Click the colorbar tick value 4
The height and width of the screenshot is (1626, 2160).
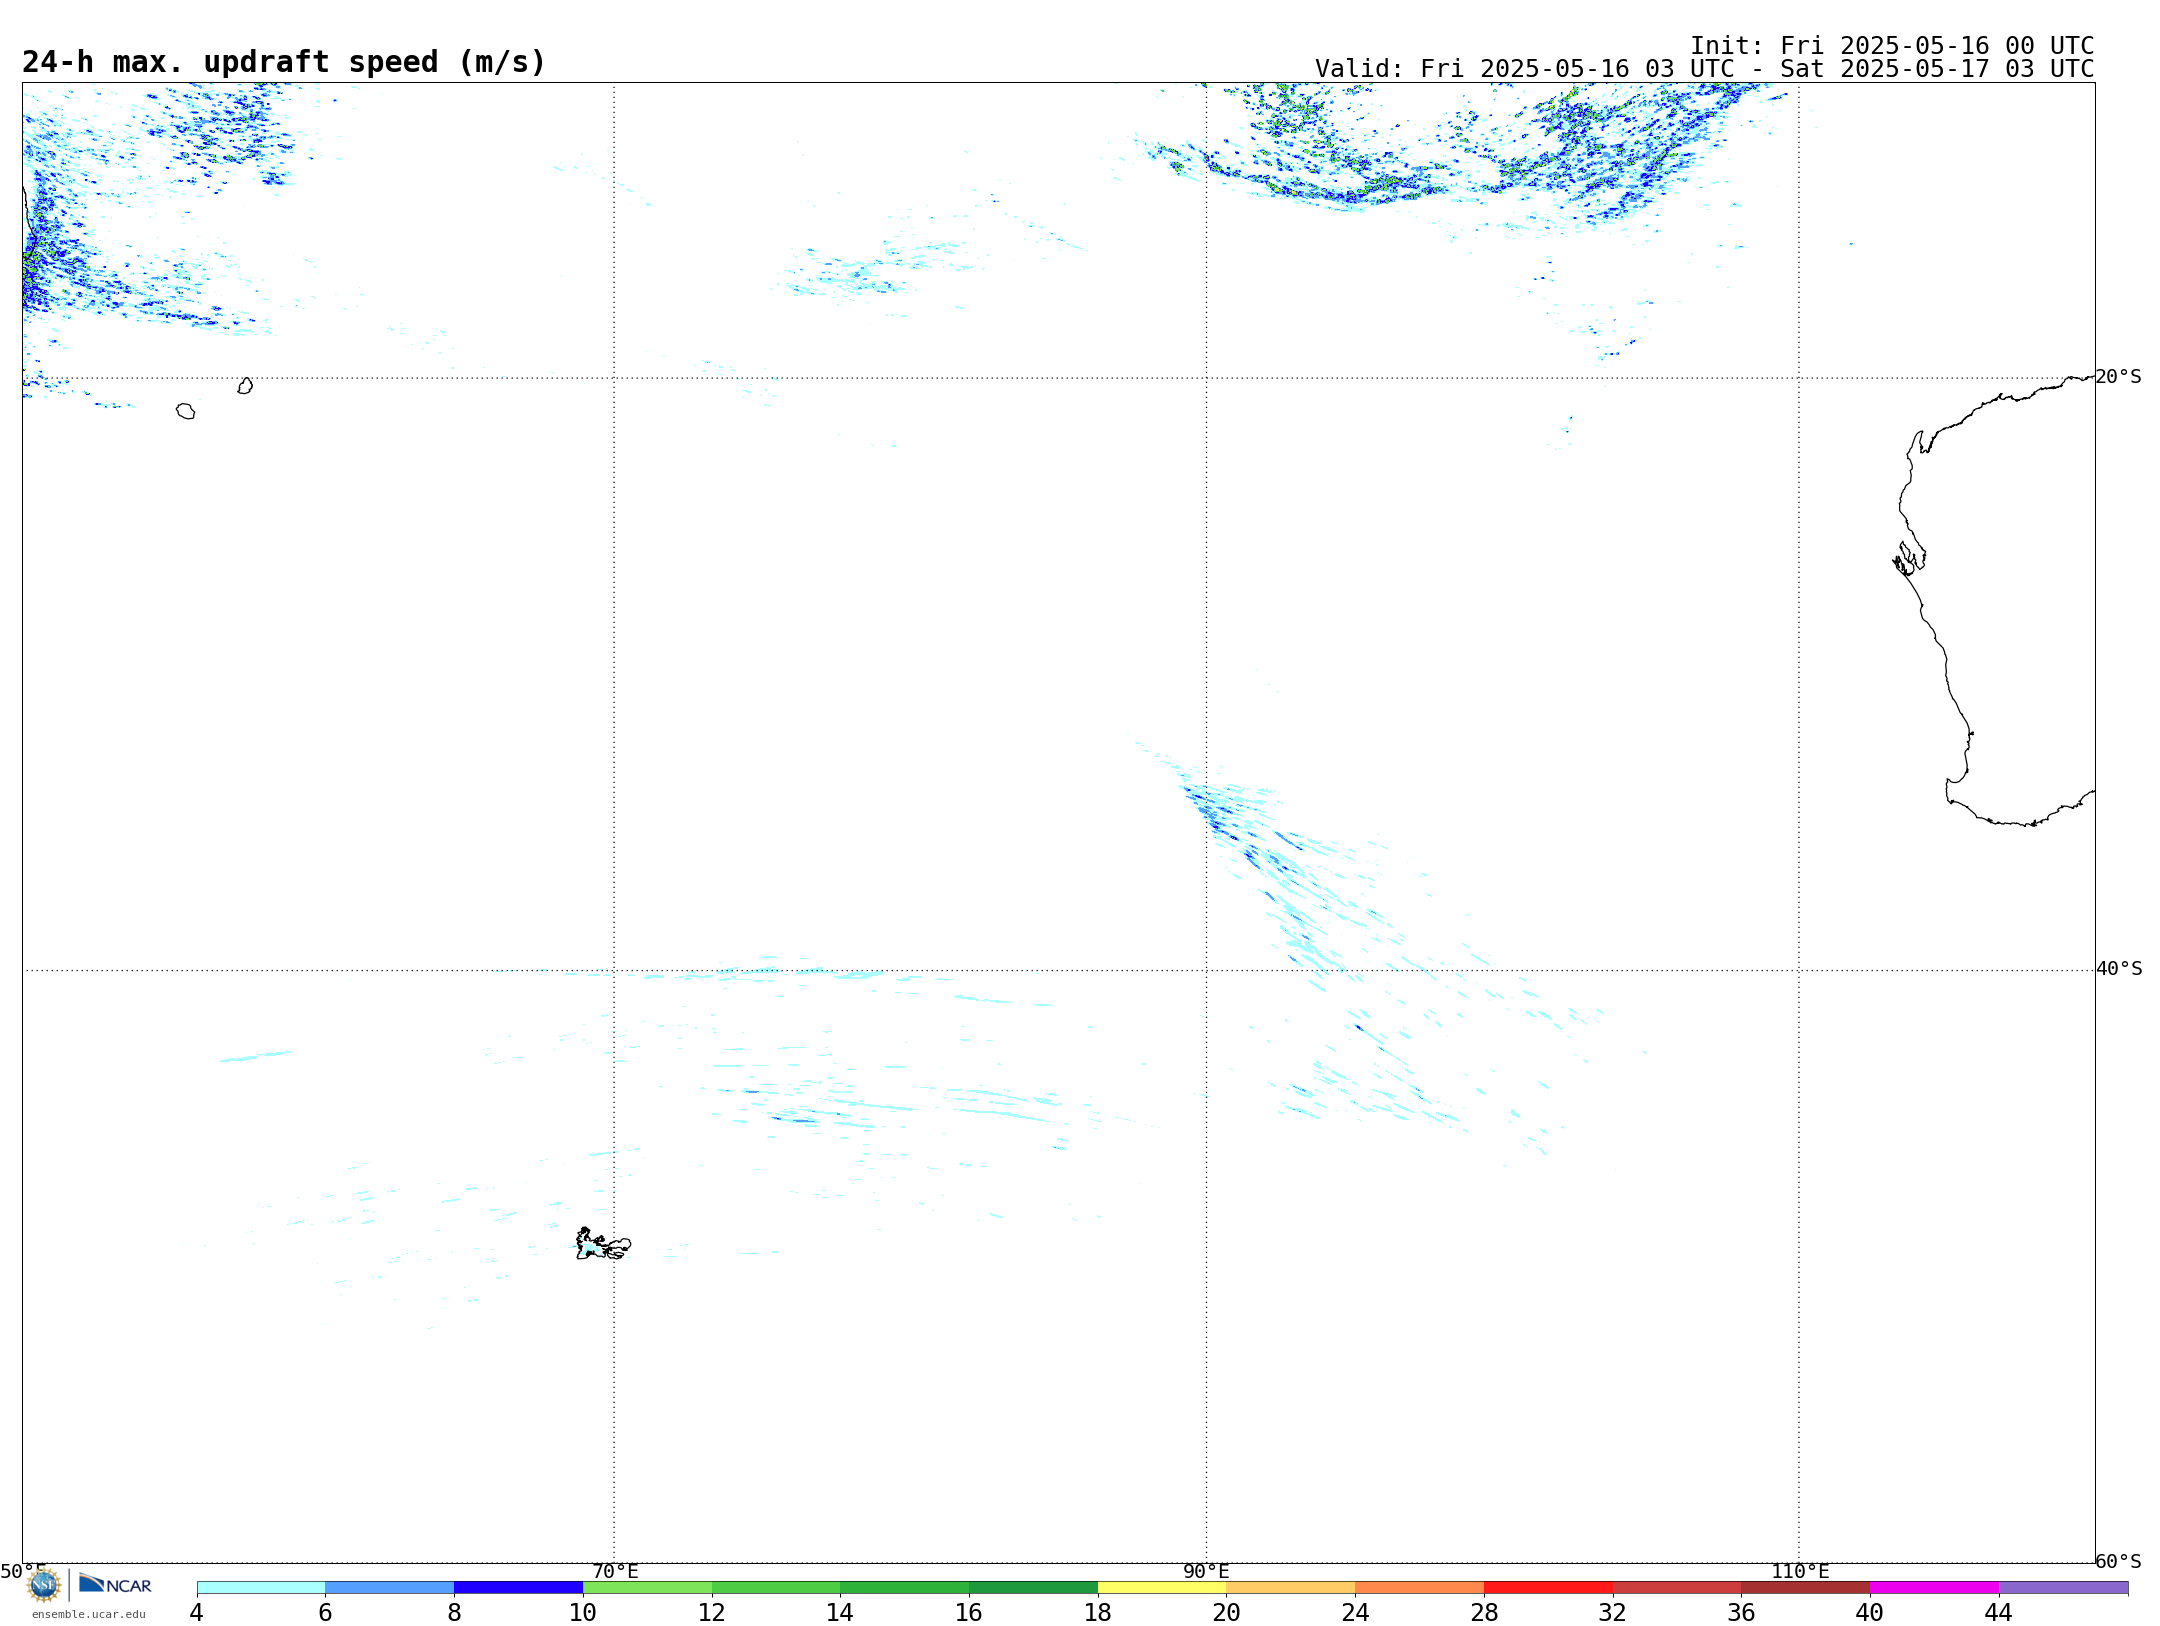pyautogui.click(x=196, y=1613)
